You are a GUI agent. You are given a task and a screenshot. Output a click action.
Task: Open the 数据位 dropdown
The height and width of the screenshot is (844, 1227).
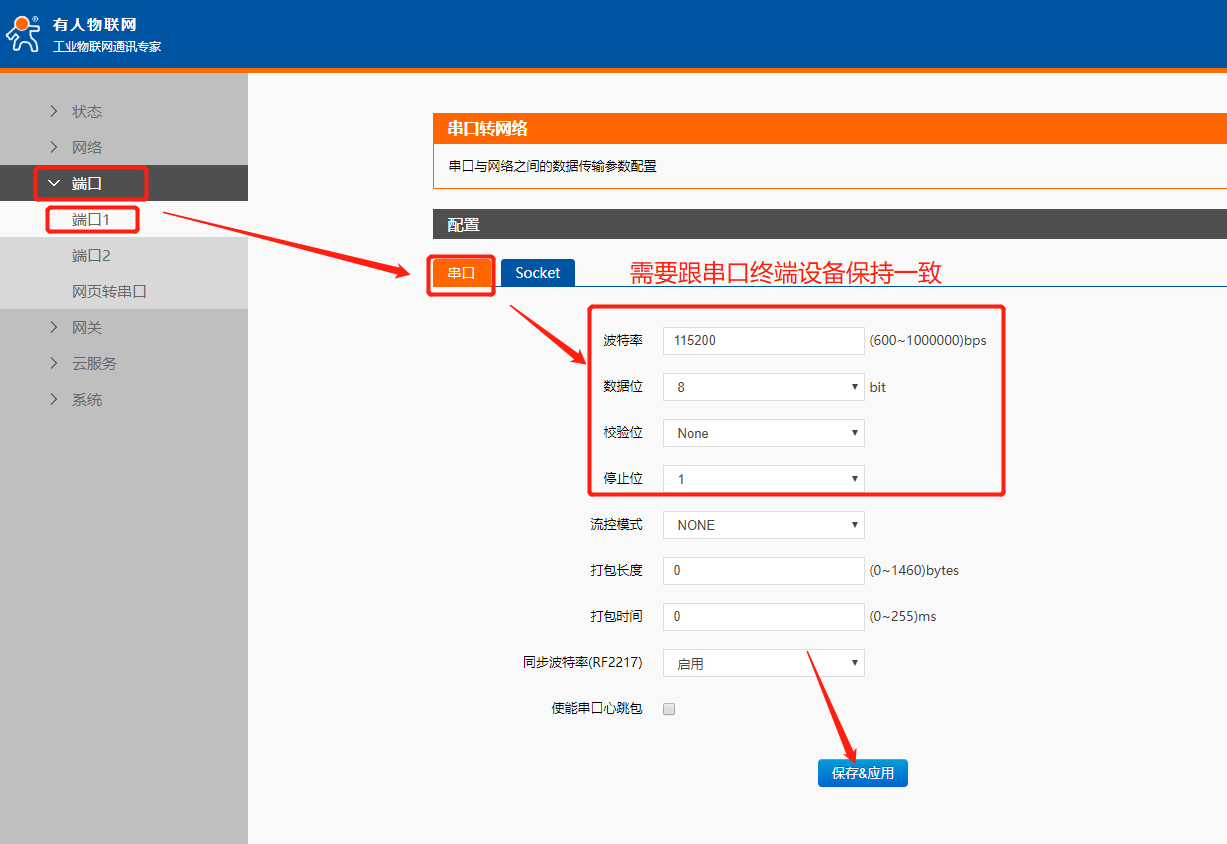tap(763, 387)
